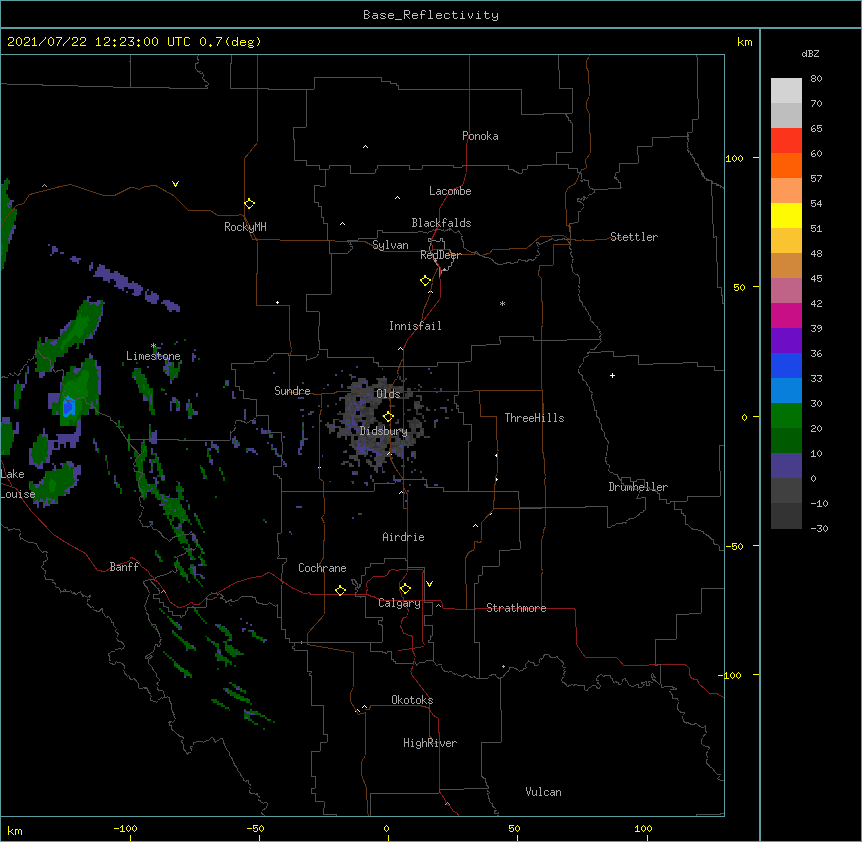Select the Lacombe label

pyautogui.click(x=450, y=191)
